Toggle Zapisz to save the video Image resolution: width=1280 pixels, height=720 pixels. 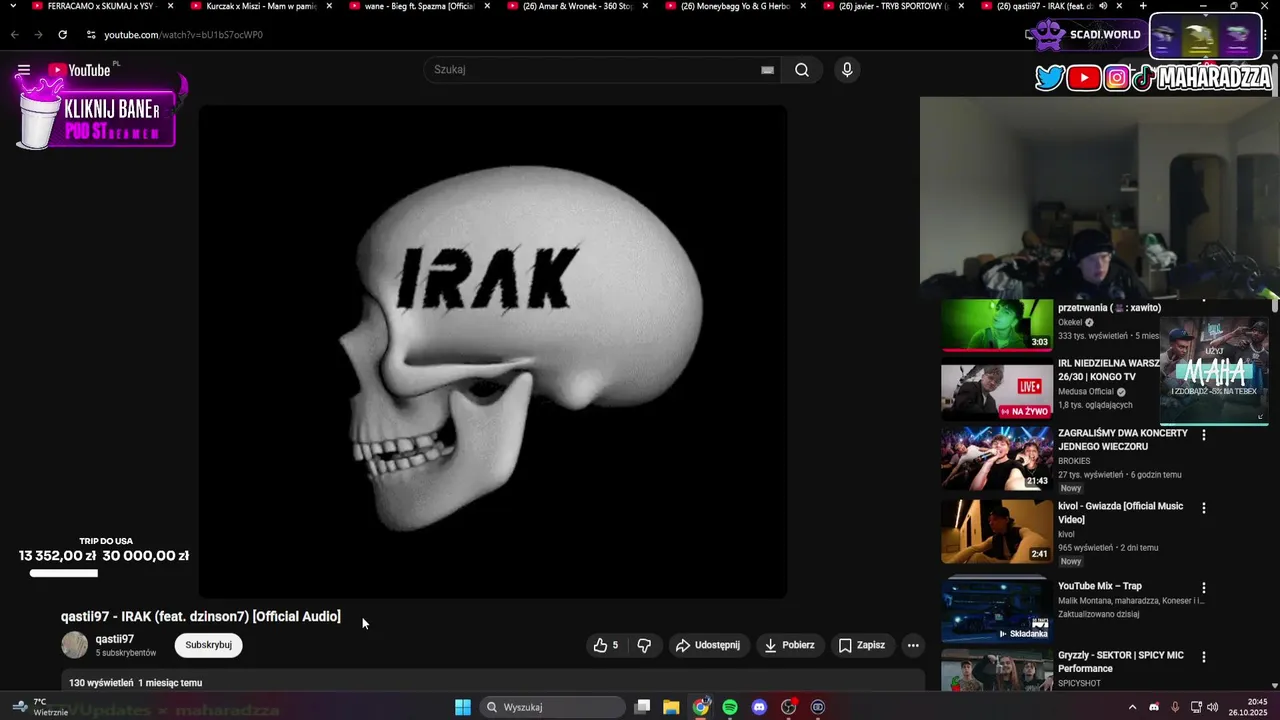point(862,645)
